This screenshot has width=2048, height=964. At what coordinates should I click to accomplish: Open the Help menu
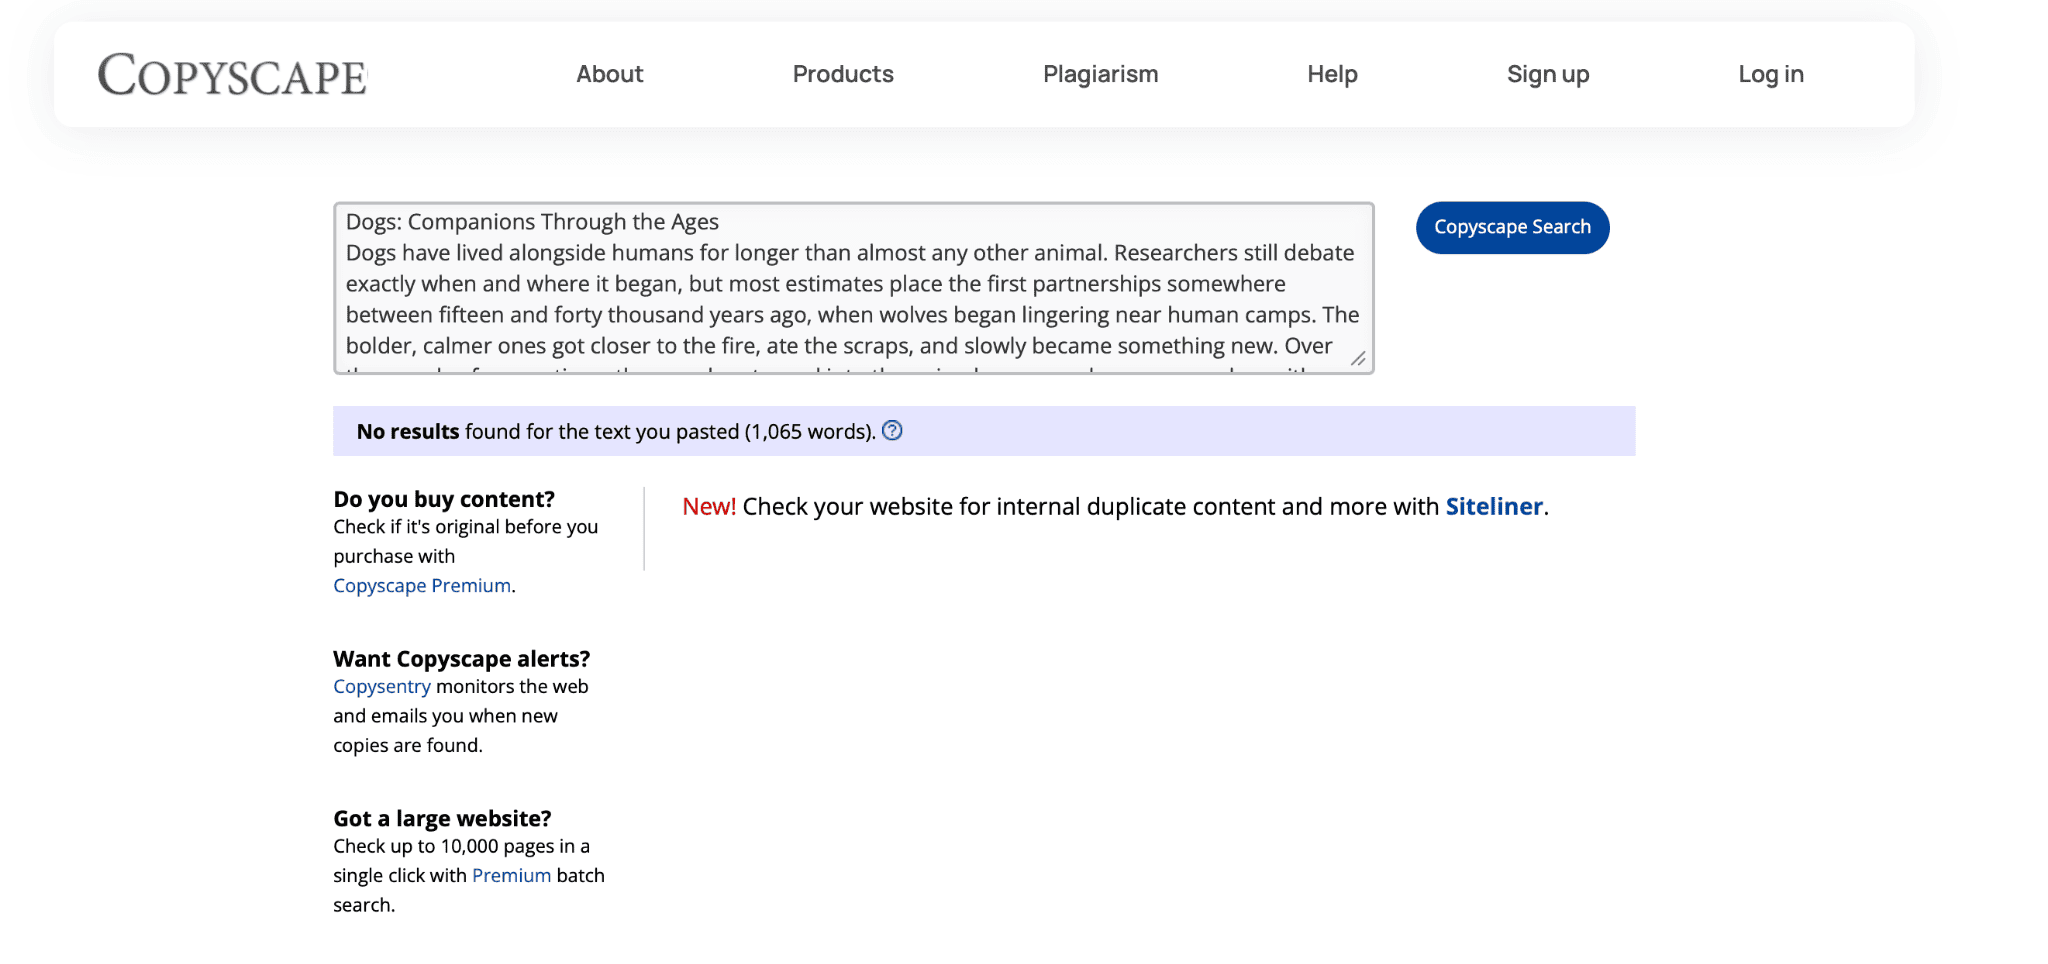(x=1332, y=74)
